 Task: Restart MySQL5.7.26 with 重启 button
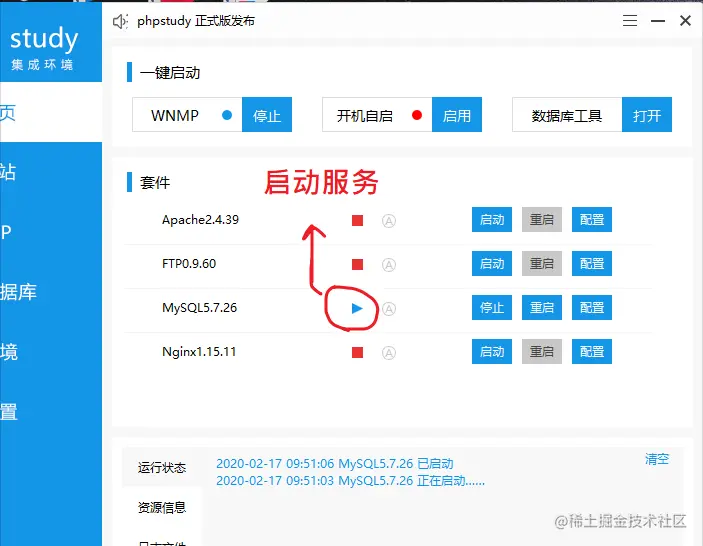point(542,308)
